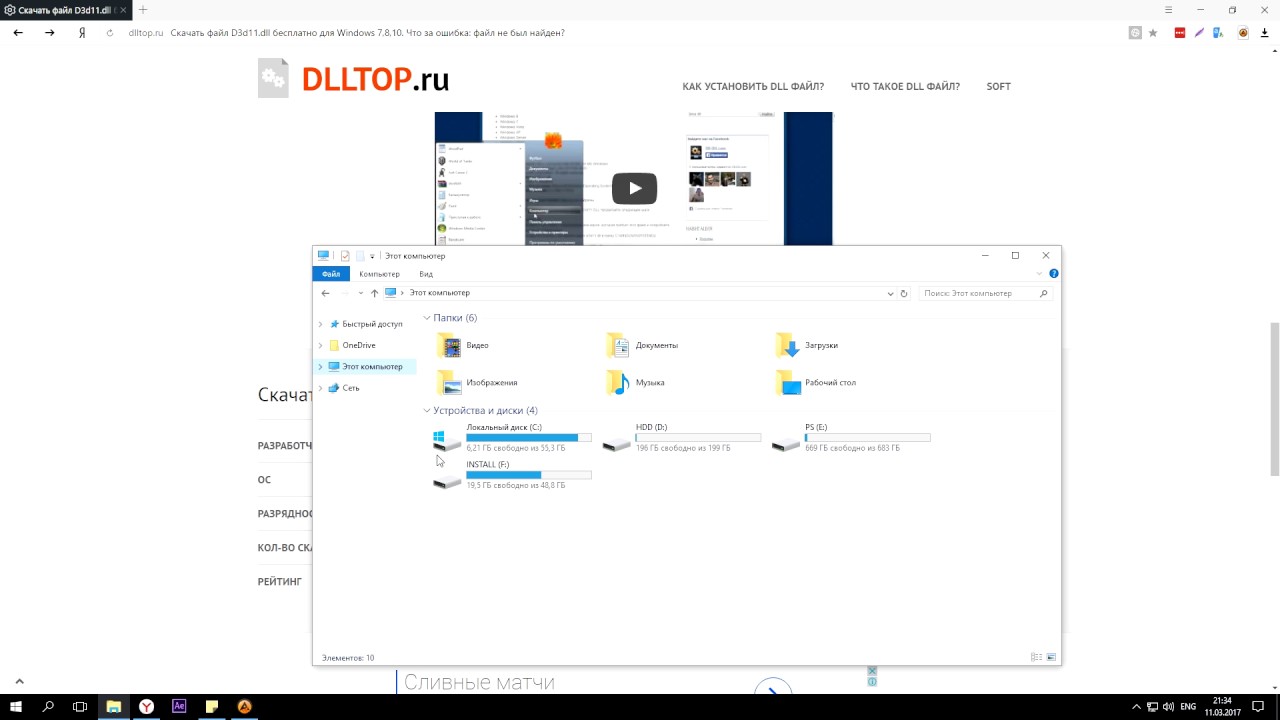Open the Видео folder icon

coord(450,346)
